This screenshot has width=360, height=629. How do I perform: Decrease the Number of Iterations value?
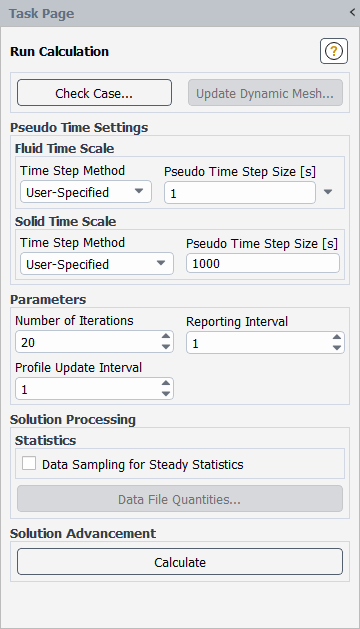click(x=166, y=347)
